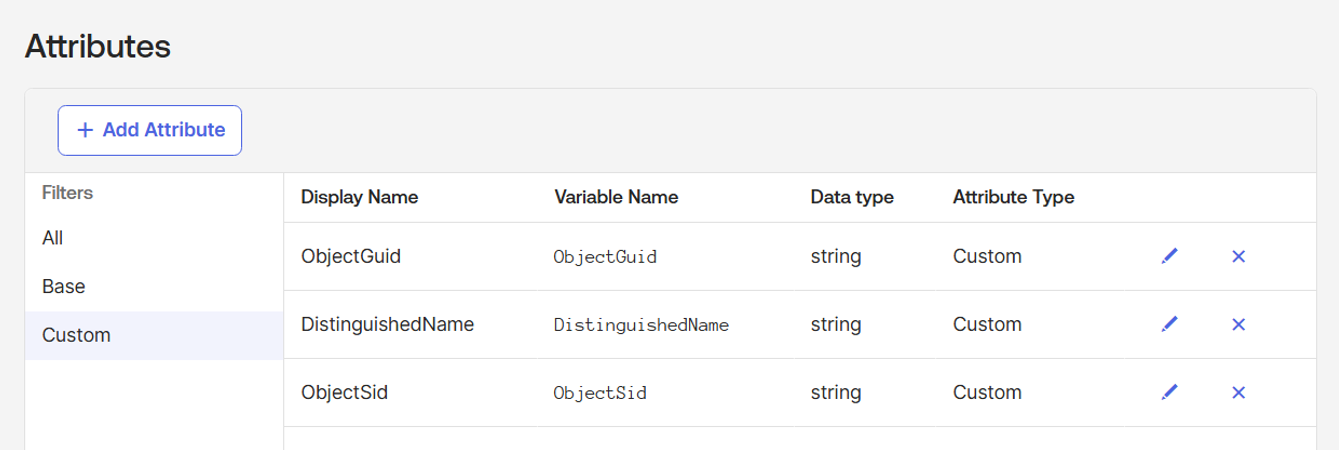The image size is (1339, 450).
Task: Click the ObjectGuid variable name code text
Action: coord(605,257)
